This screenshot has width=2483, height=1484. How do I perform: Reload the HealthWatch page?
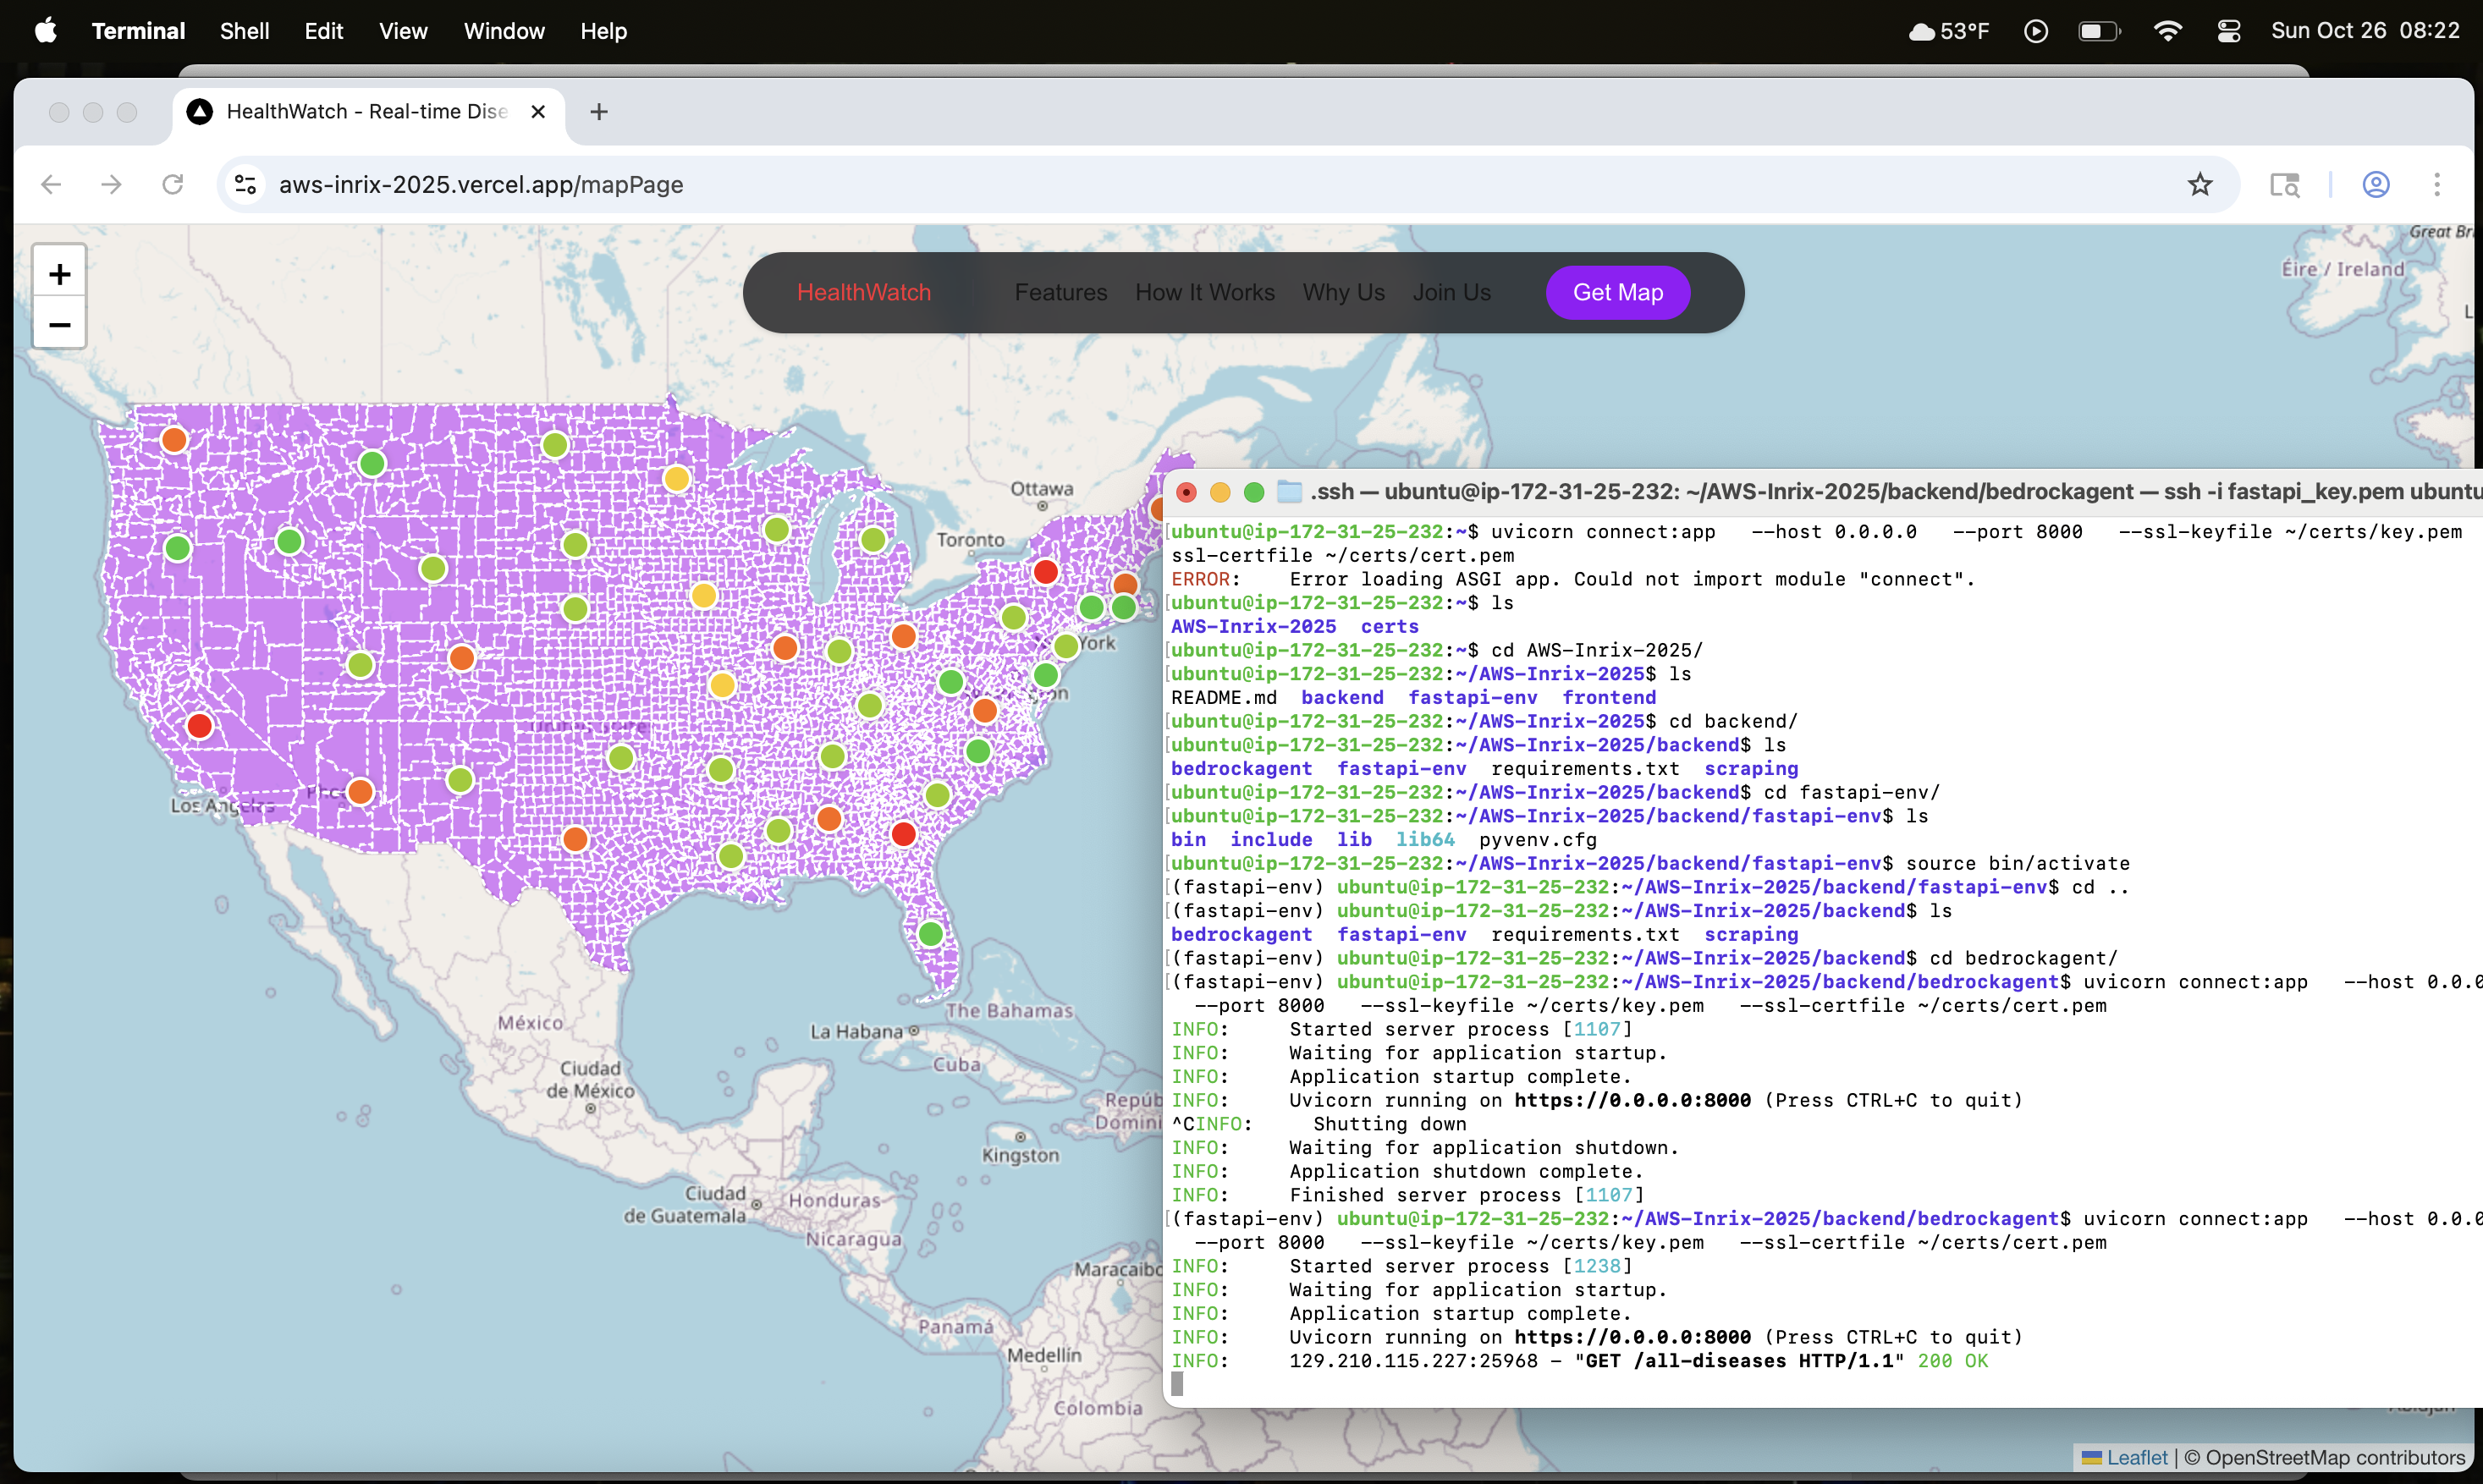173,185
